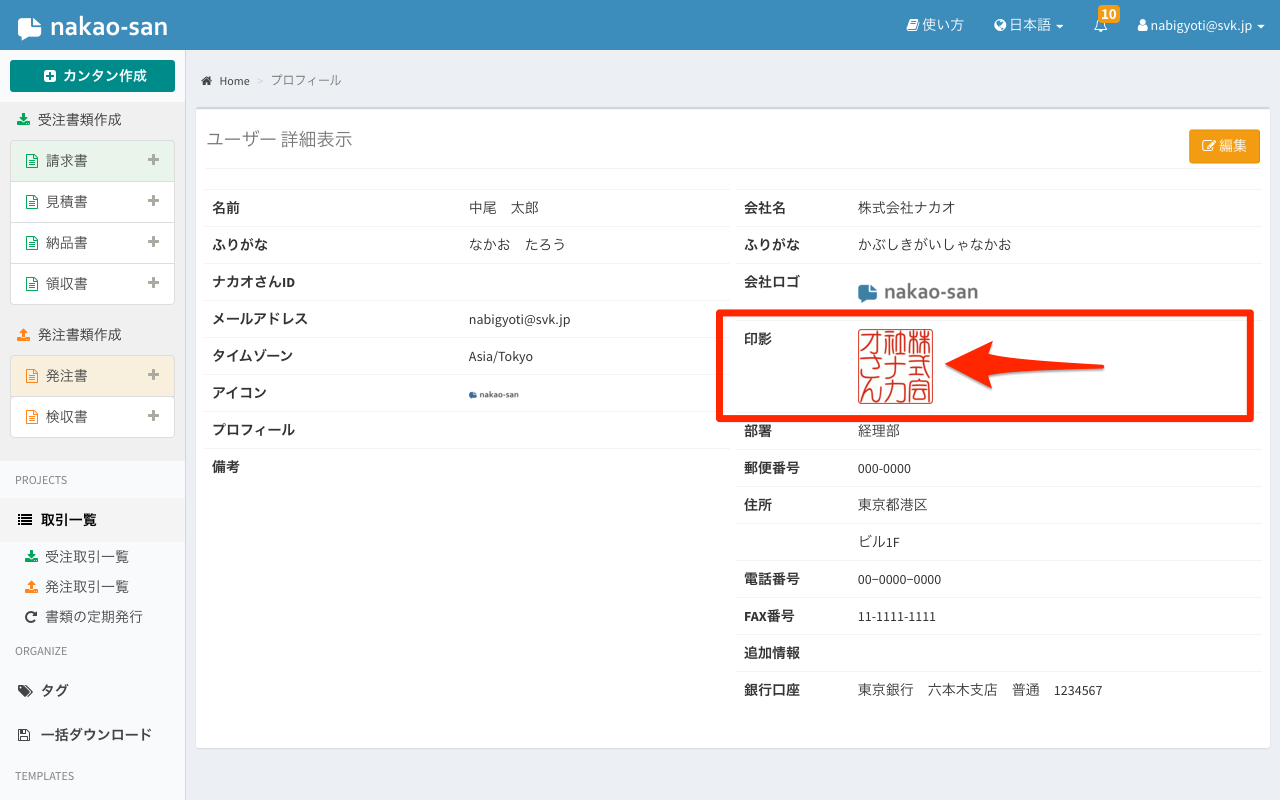Click the save disk icon beside 一括ダウンロード
Viewport: 1280px width, 800px height.
tap(24, 735)
